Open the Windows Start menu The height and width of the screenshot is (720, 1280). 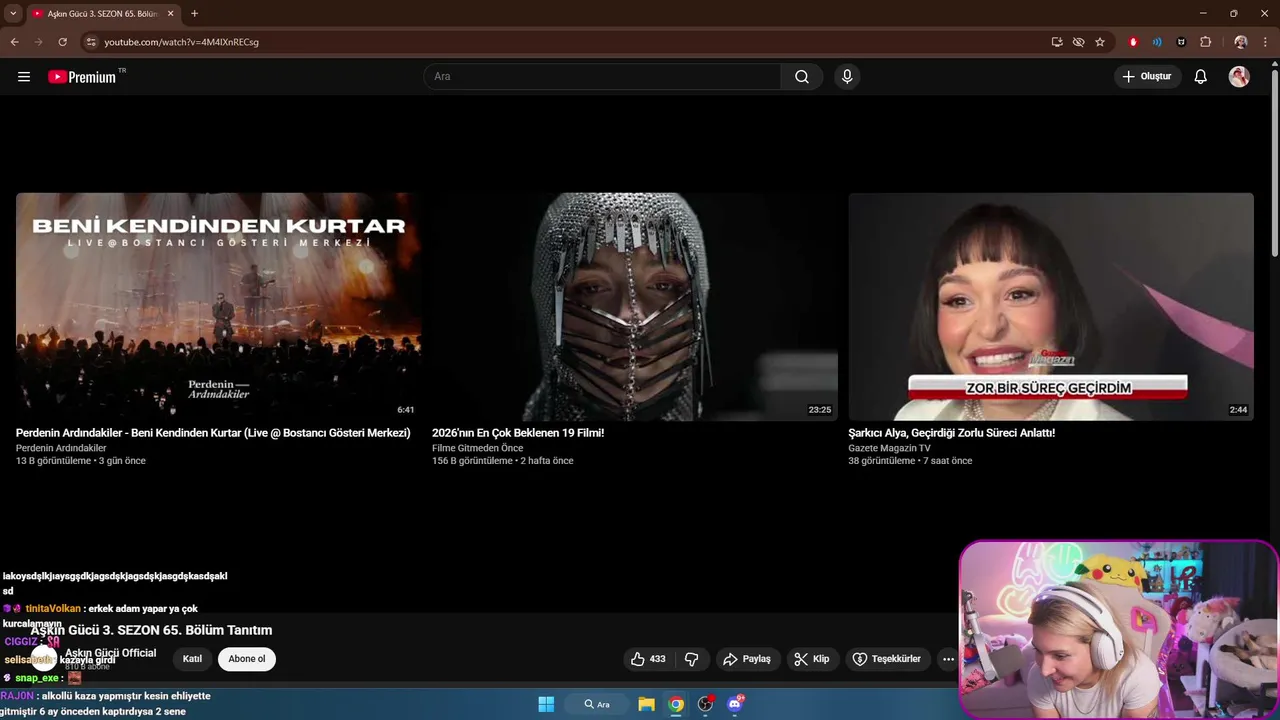point(546,704)
